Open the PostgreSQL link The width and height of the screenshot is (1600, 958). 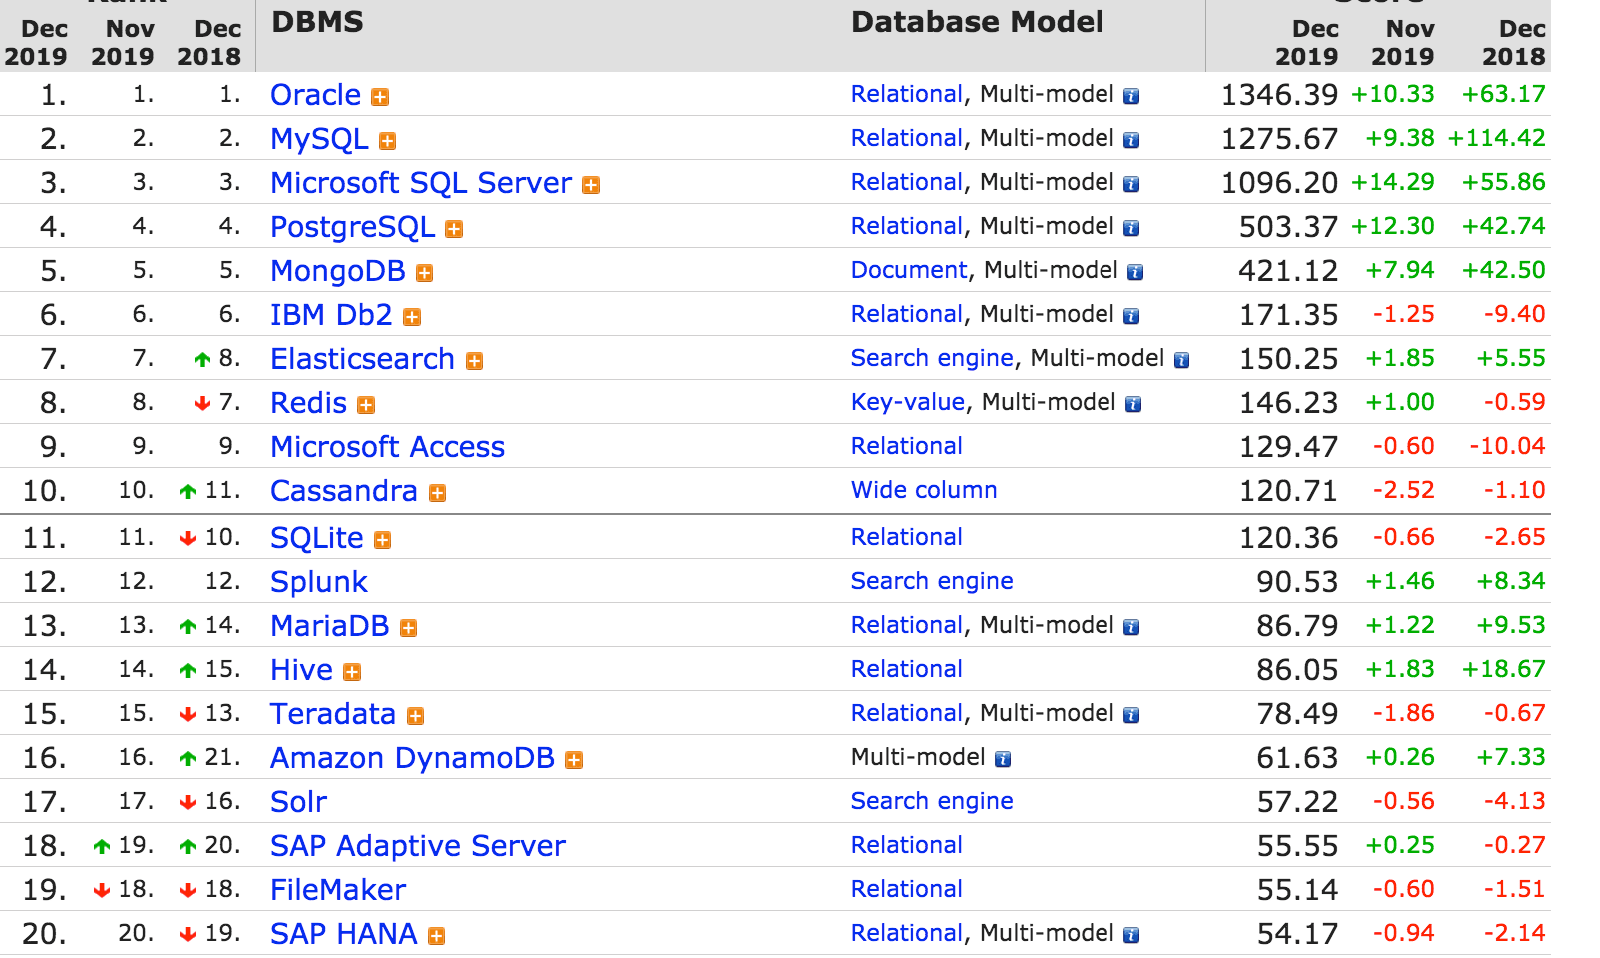353,227
